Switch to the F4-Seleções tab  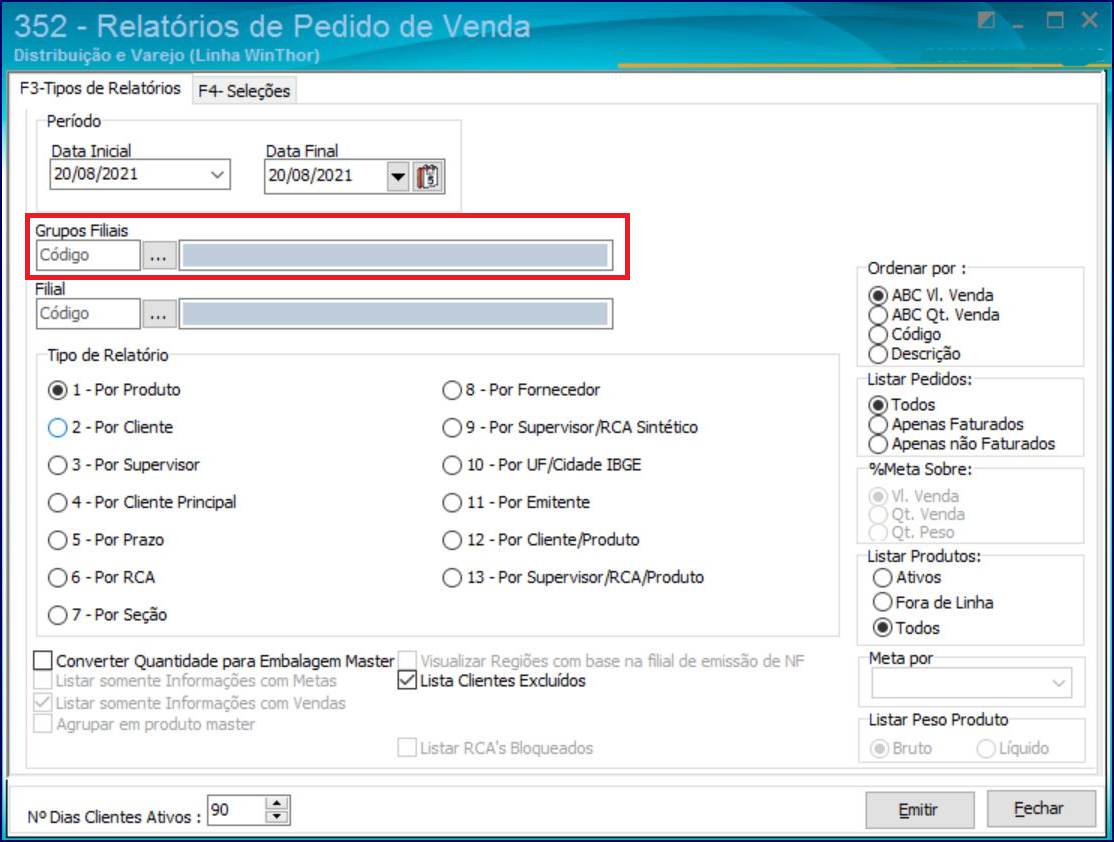[x=244, y=91]
